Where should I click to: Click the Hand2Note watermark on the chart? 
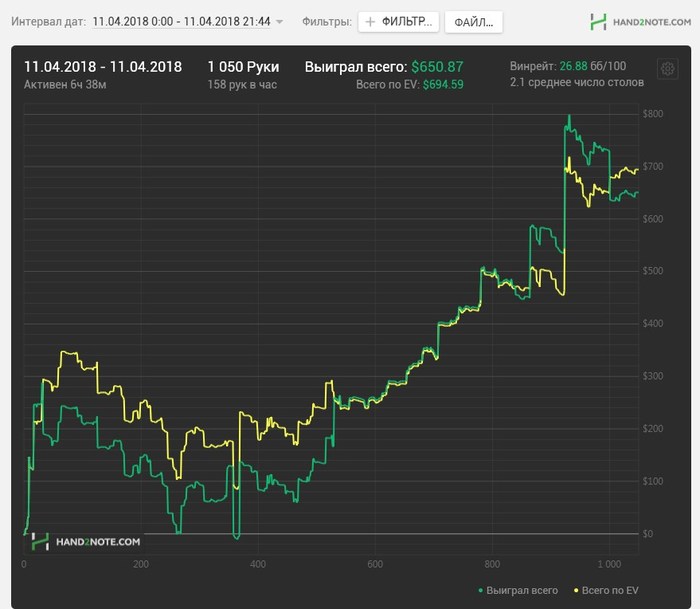click(86, 541)
